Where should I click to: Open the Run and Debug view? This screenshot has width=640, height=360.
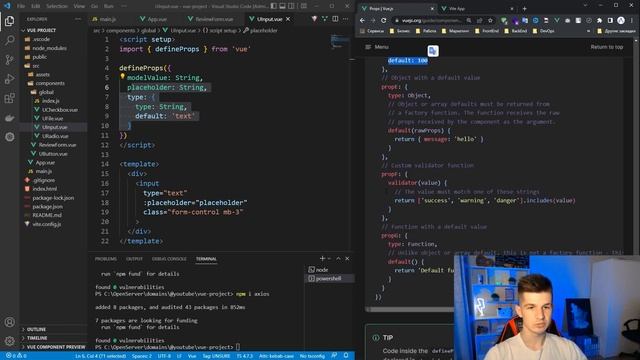pyautogui.click(x=9, y=79)
